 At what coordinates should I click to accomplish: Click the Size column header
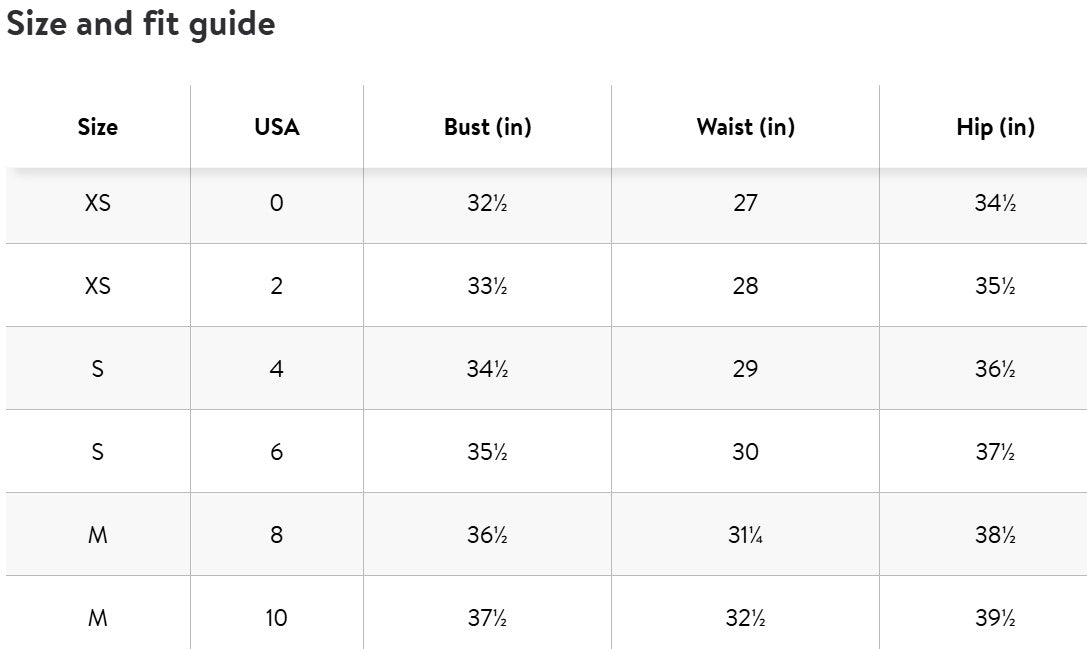98,127
